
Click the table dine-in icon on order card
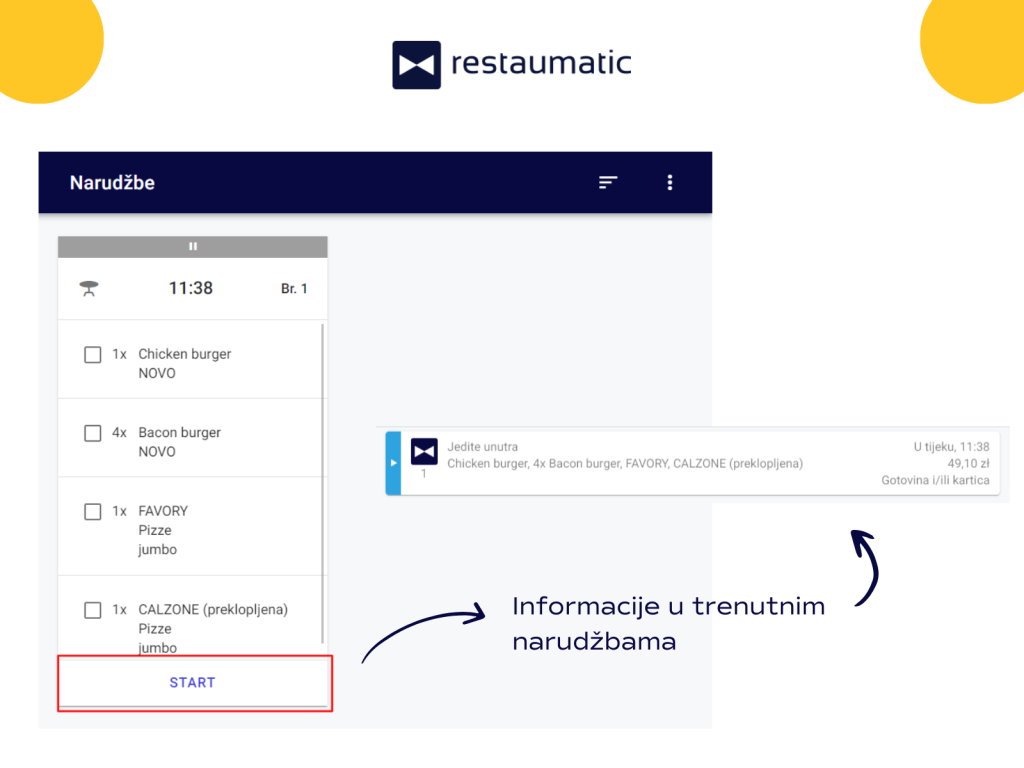(89, 288)
